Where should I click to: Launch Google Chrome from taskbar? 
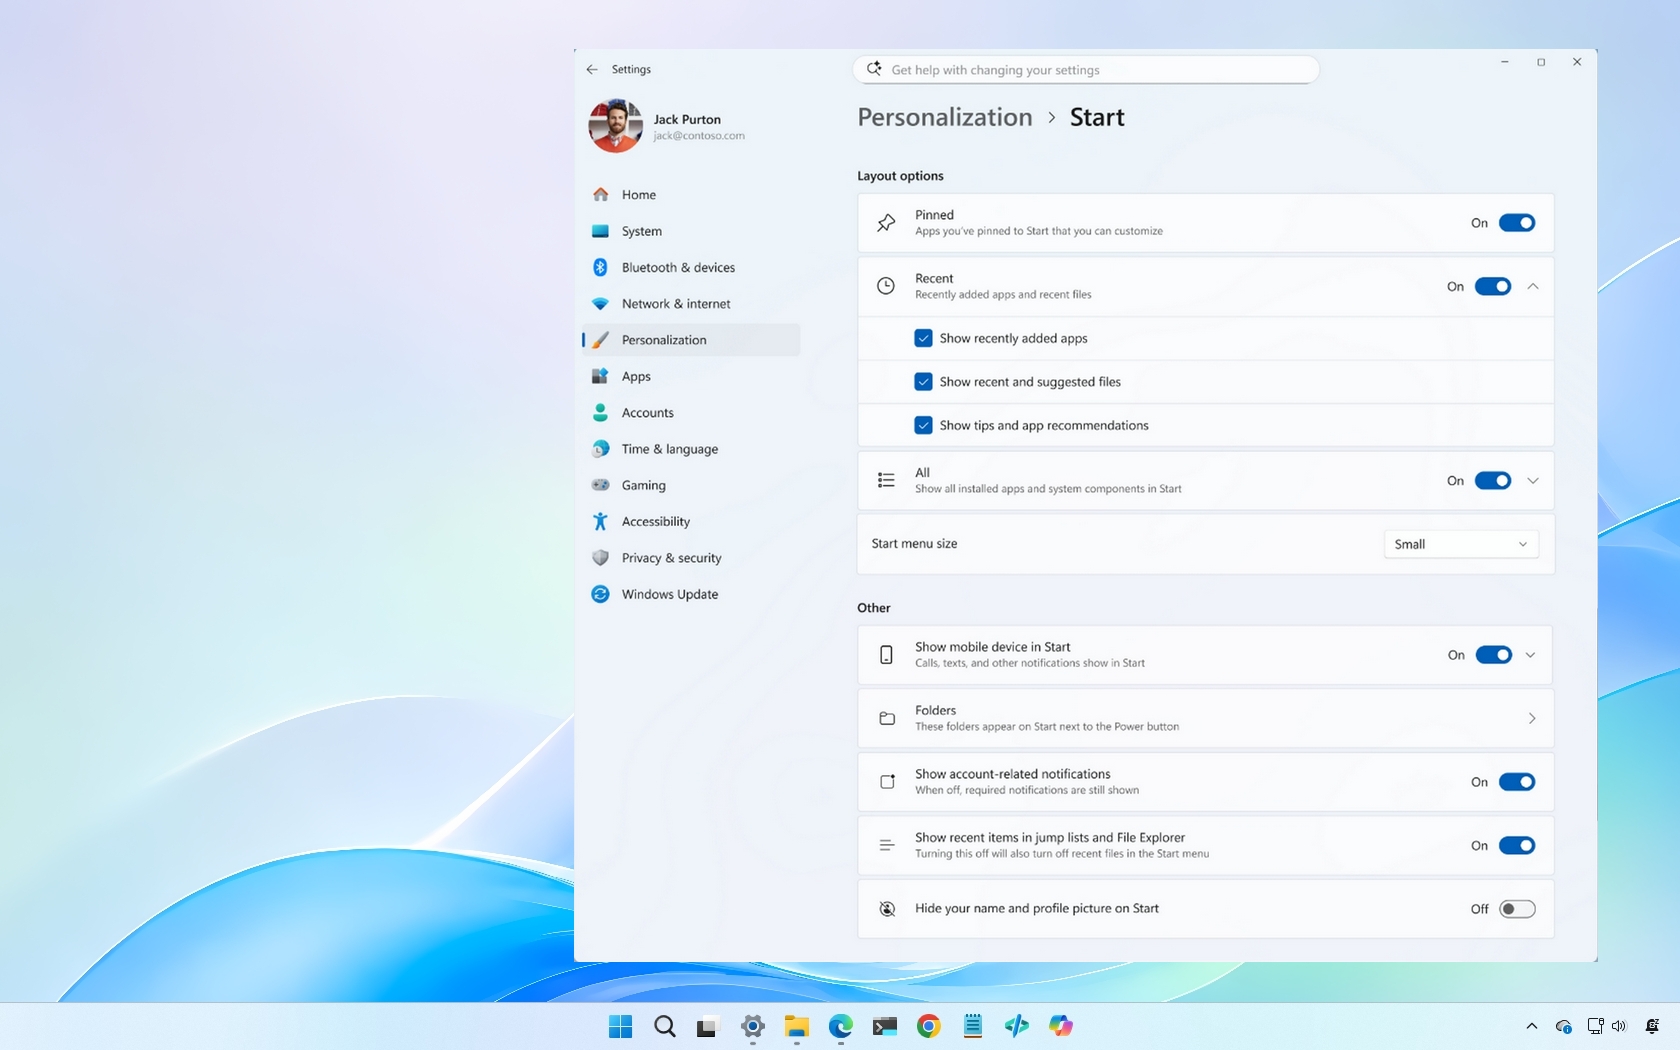929,1026
